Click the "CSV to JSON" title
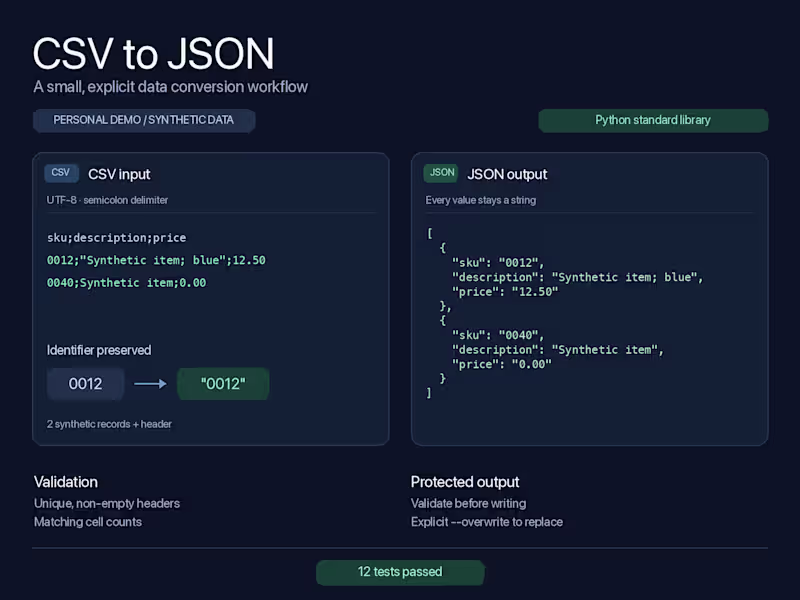The height and width of the screenshot is (600, 800). (x=154, y=54)
